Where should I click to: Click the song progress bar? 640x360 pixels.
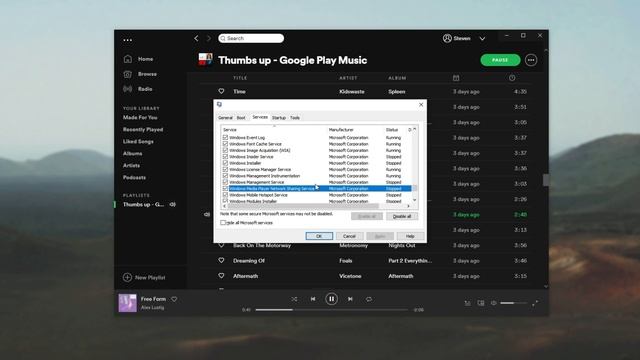331,310
